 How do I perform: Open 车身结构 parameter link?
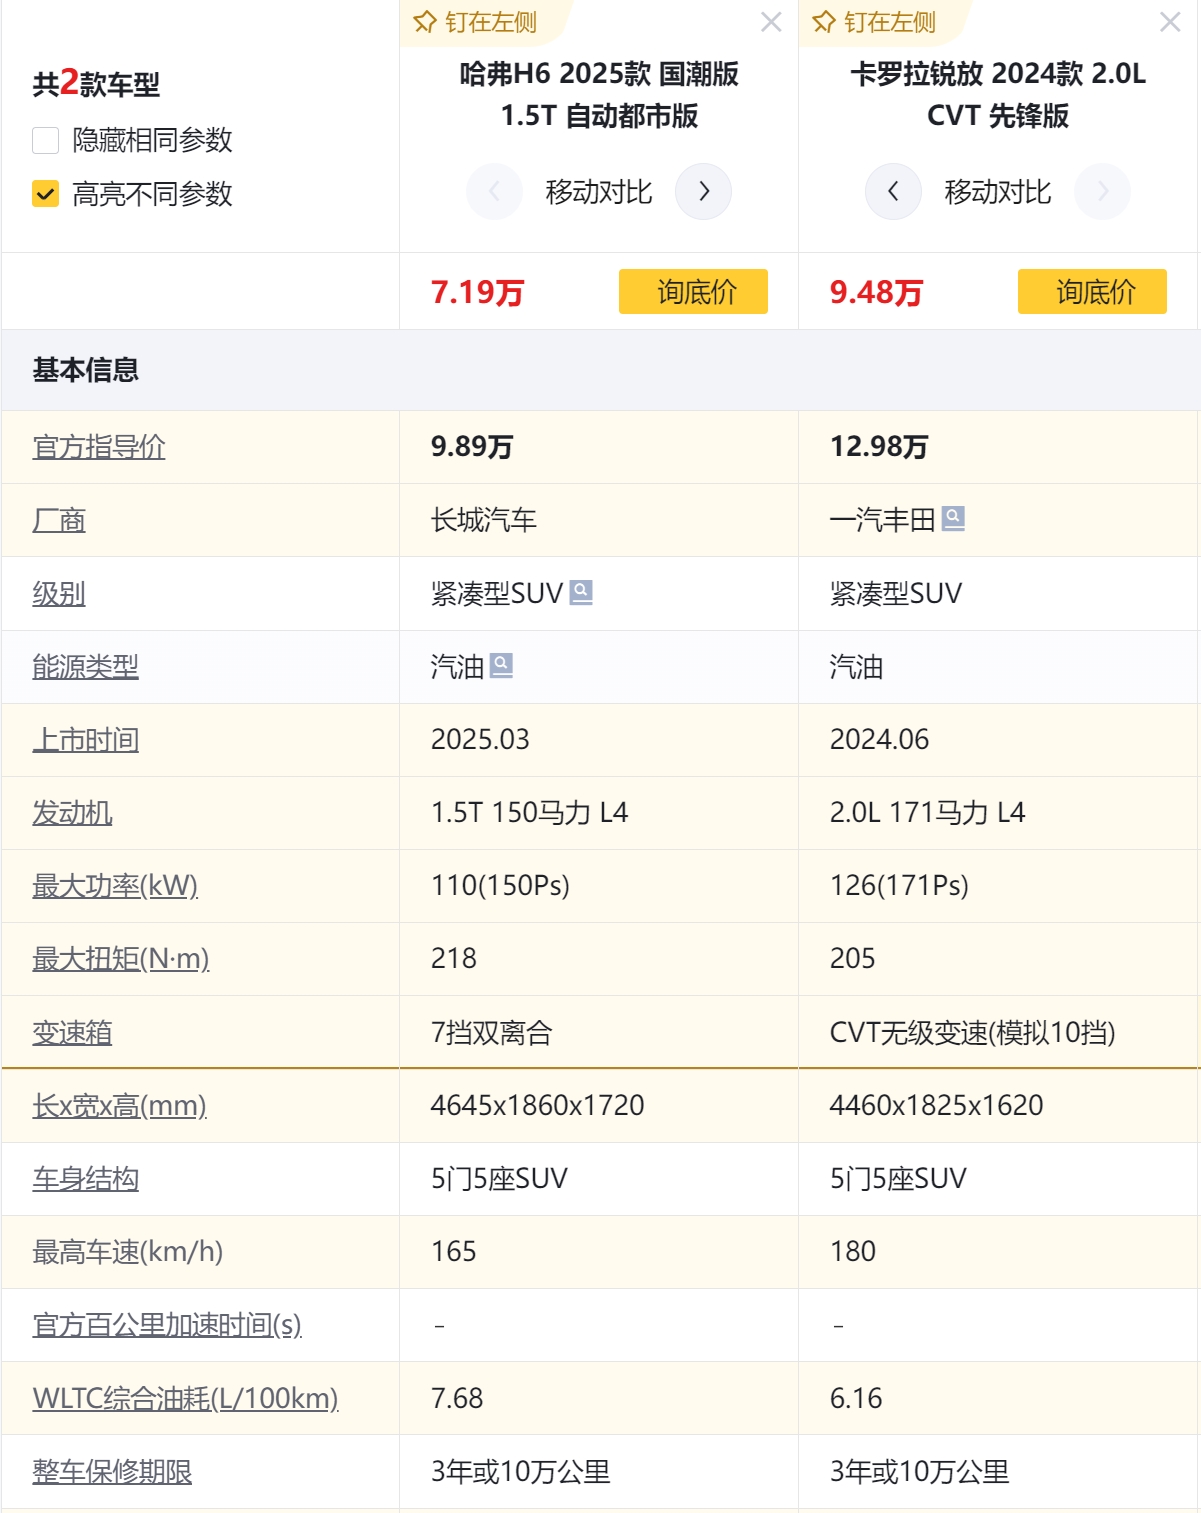tap(85, 1178)
